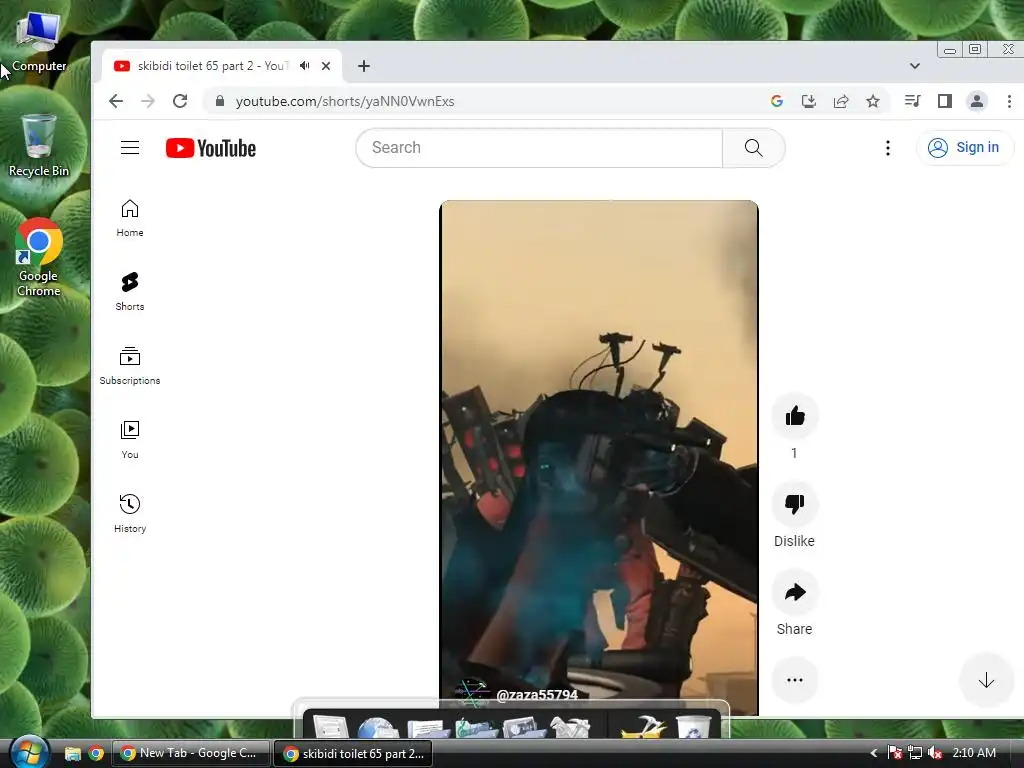Screen dimensions: 1024x768
Task: Open YouTube settings three-dot menu
Action: click(x=888, y=148)
